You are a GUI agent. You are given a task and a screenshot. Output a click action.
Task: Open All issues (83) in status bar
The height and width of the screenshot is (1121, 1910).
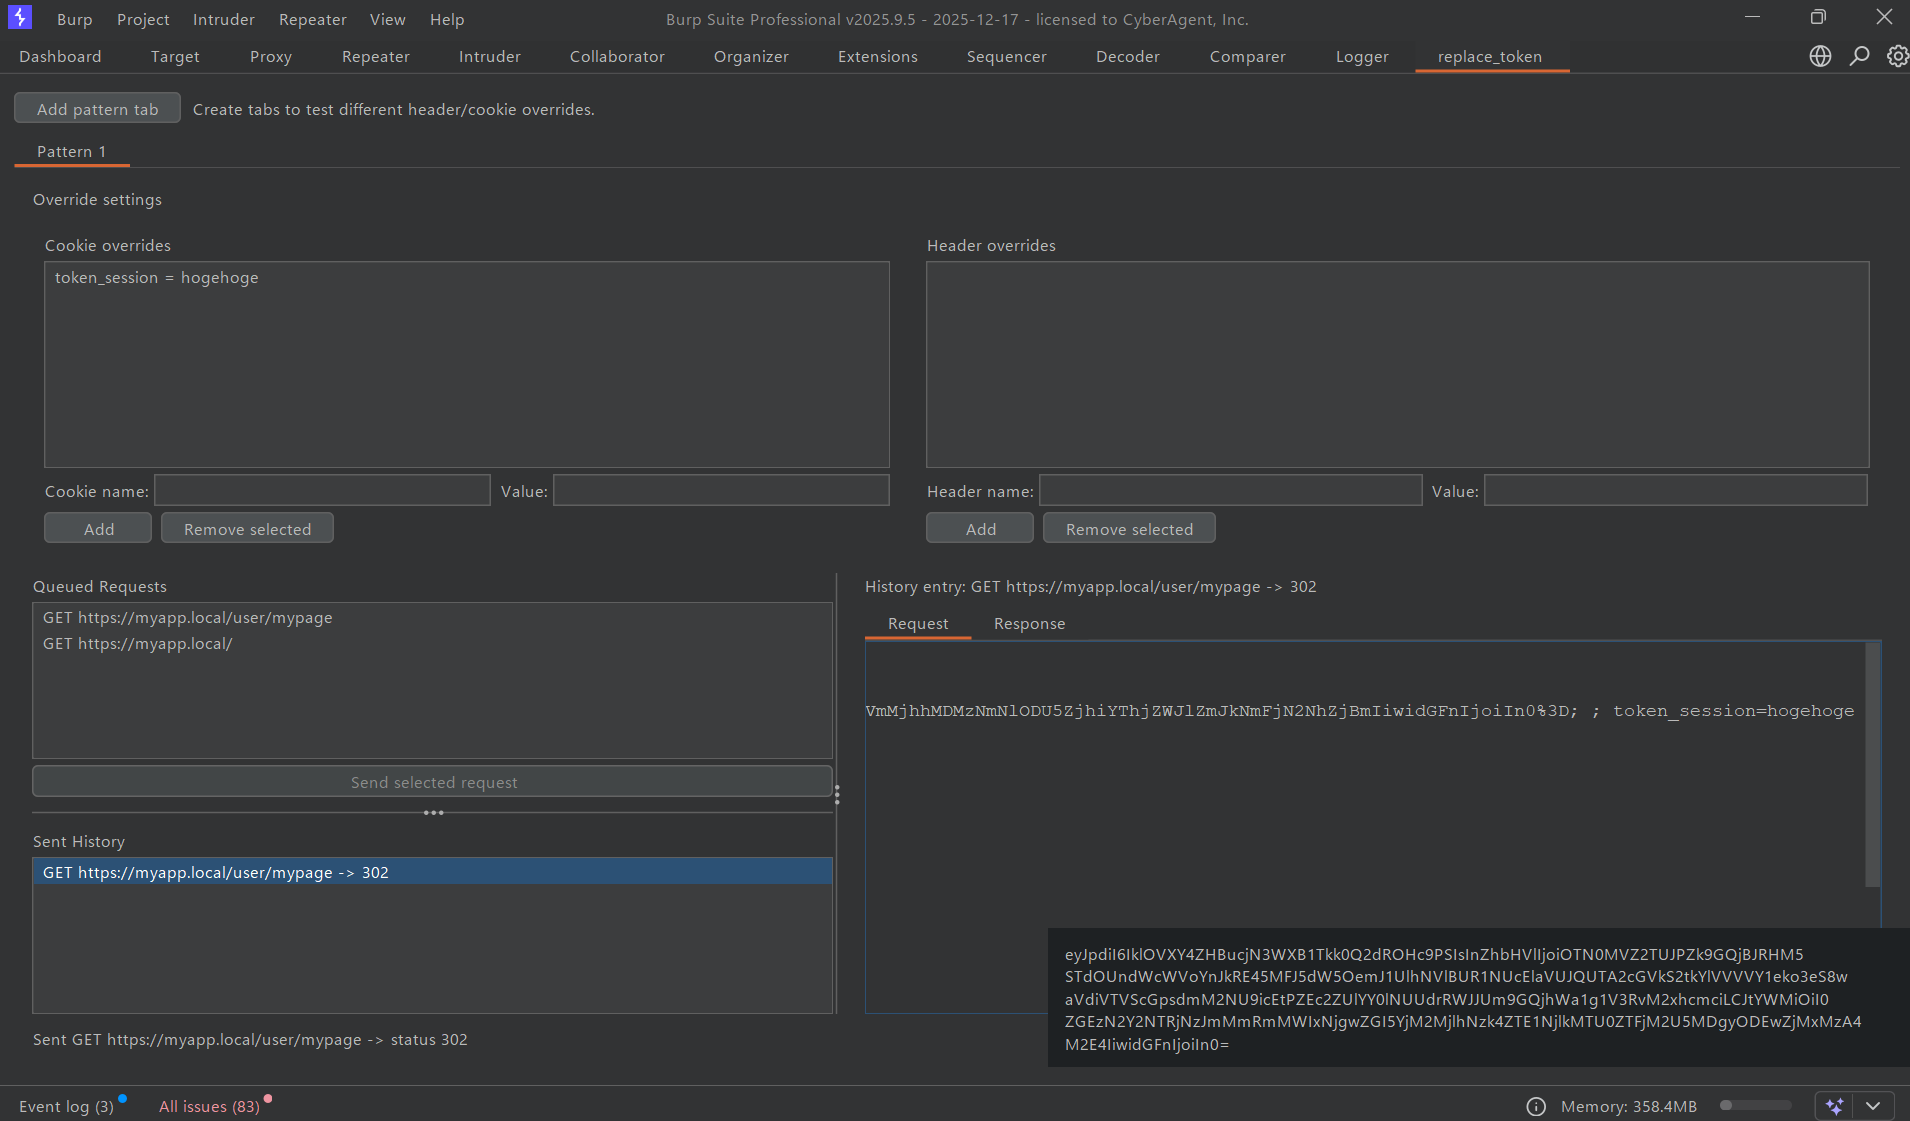coord(209,1106)
